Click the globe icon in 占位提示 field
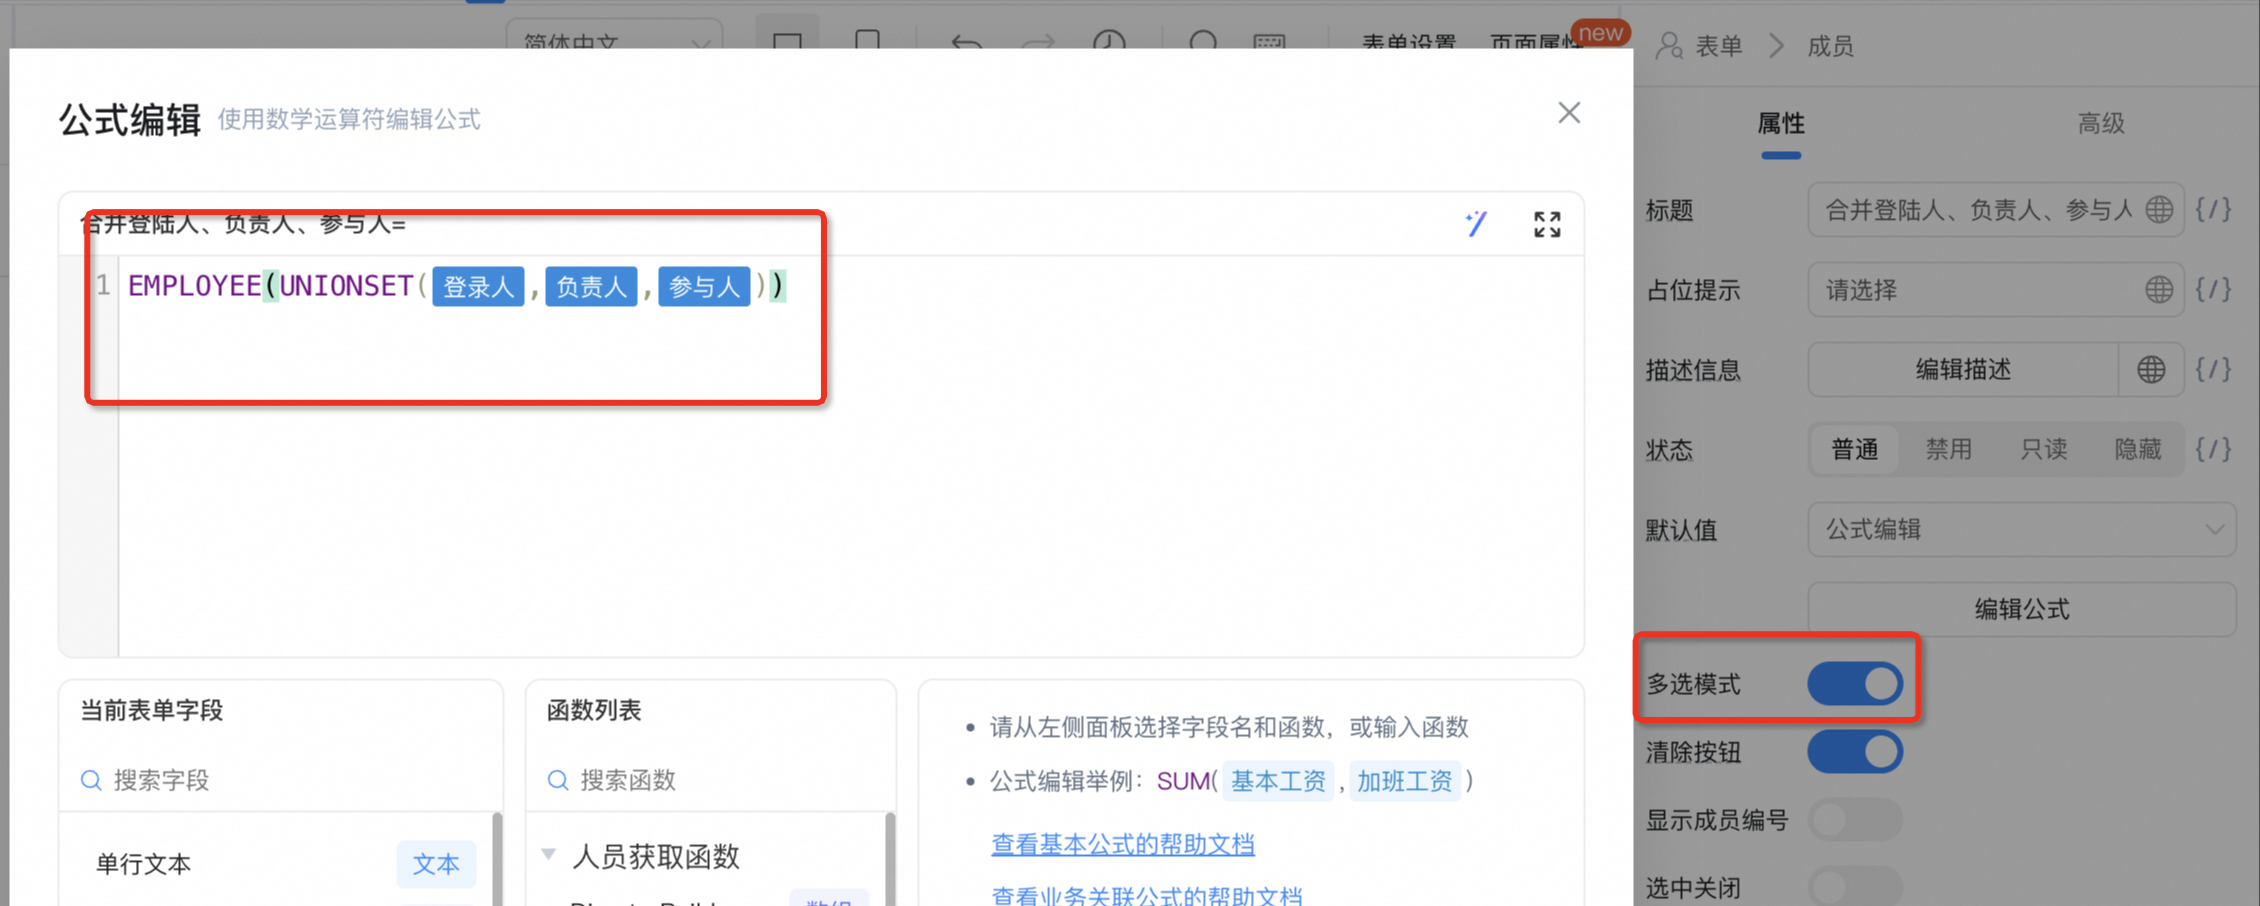The height and width of the screenshot is (906, 2260). point(2159,290)
